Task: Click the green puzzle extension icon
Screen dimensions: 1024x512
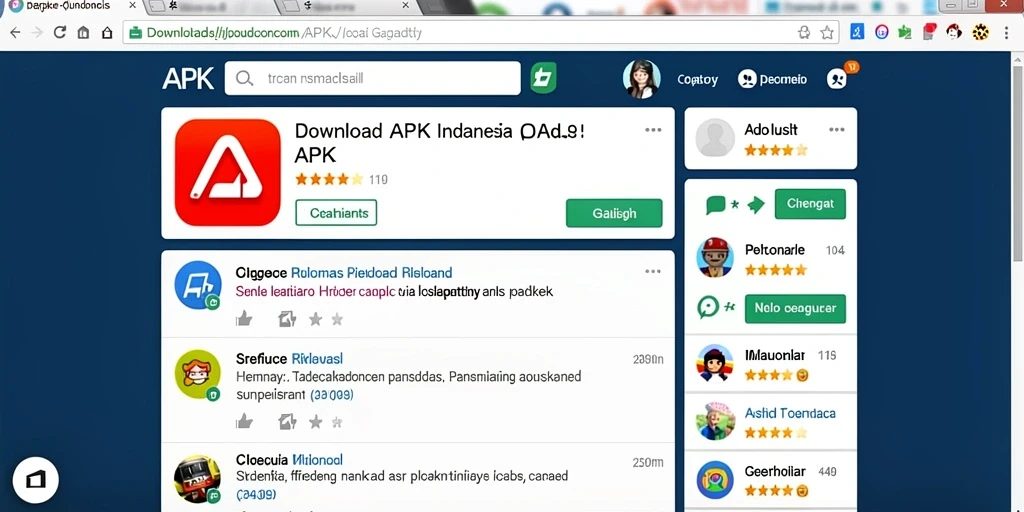Action: 905,32
